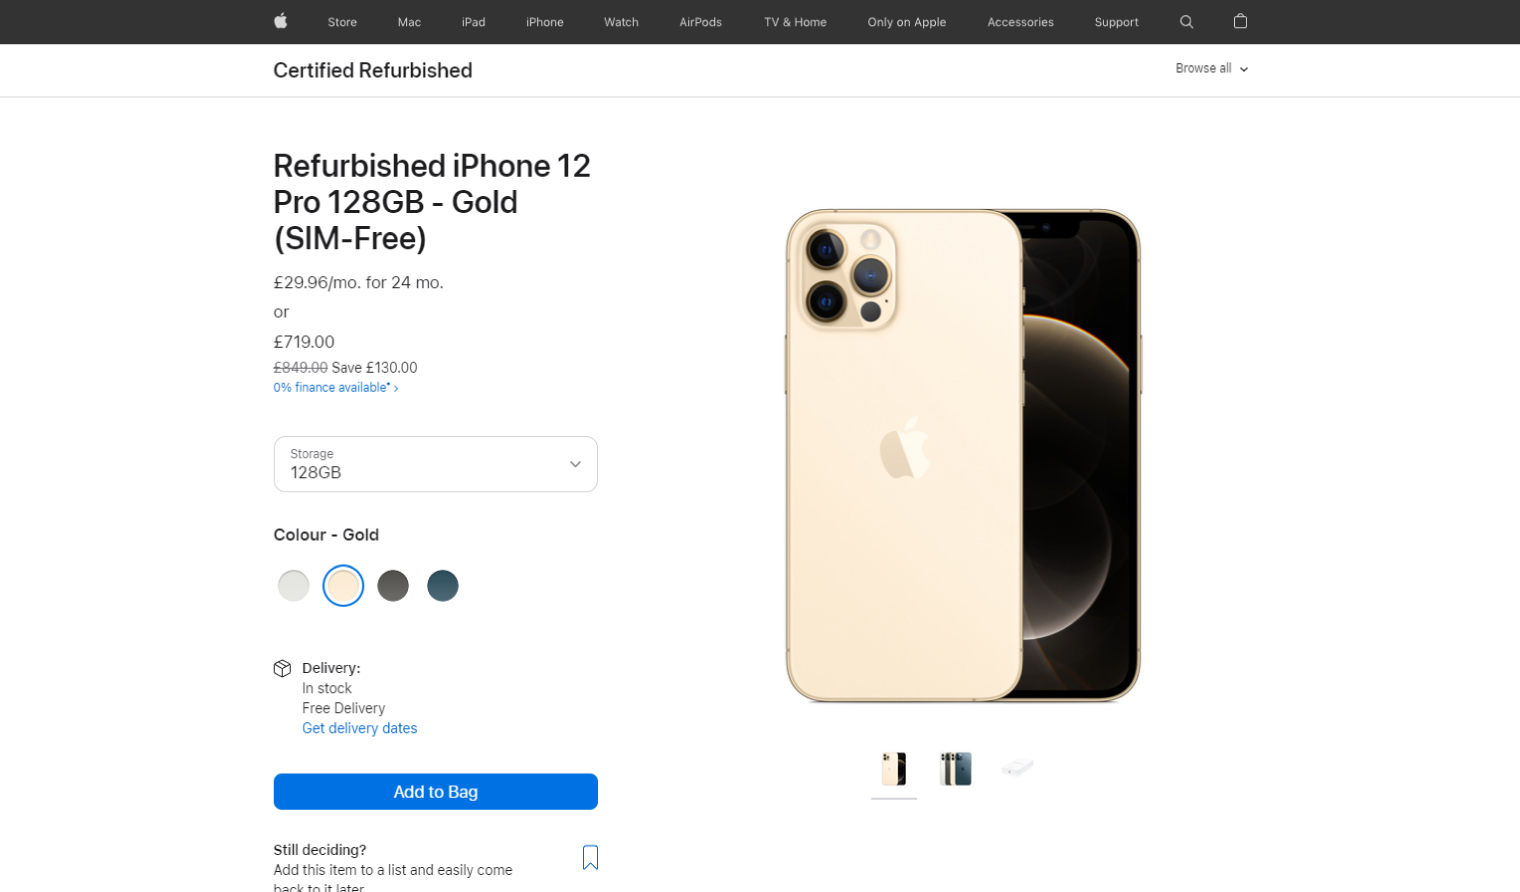The width and height of the screenshot is (1520, 892).
Task: Open the search icon in navigation
Action: pyautogui.click(x=1186, y=21)
